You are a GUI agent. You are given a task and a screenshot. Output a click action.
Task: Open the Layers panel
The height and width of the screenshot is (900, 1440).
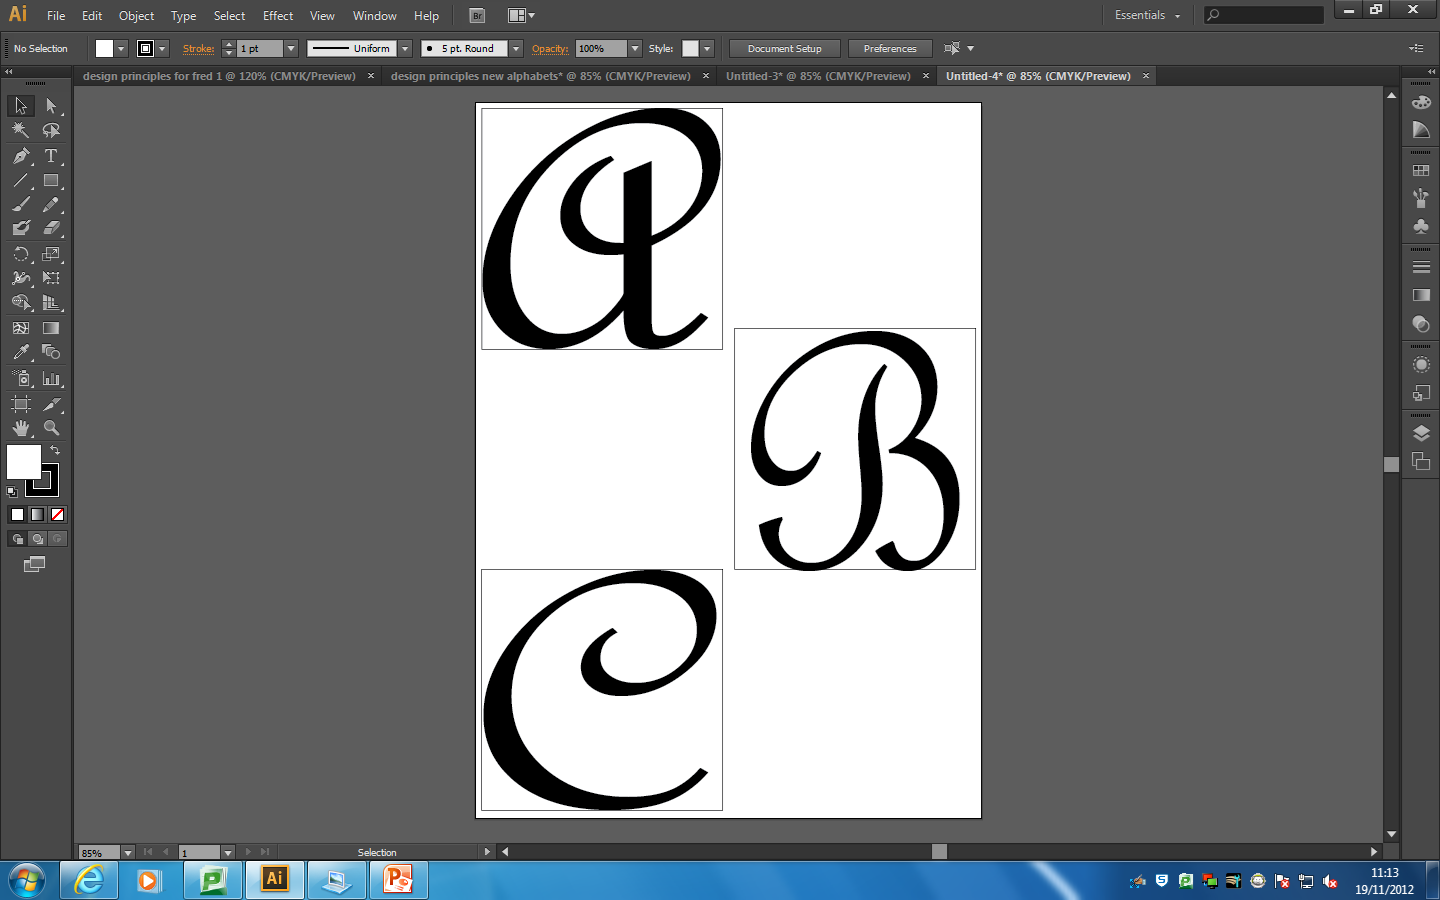pos(1421,434)
